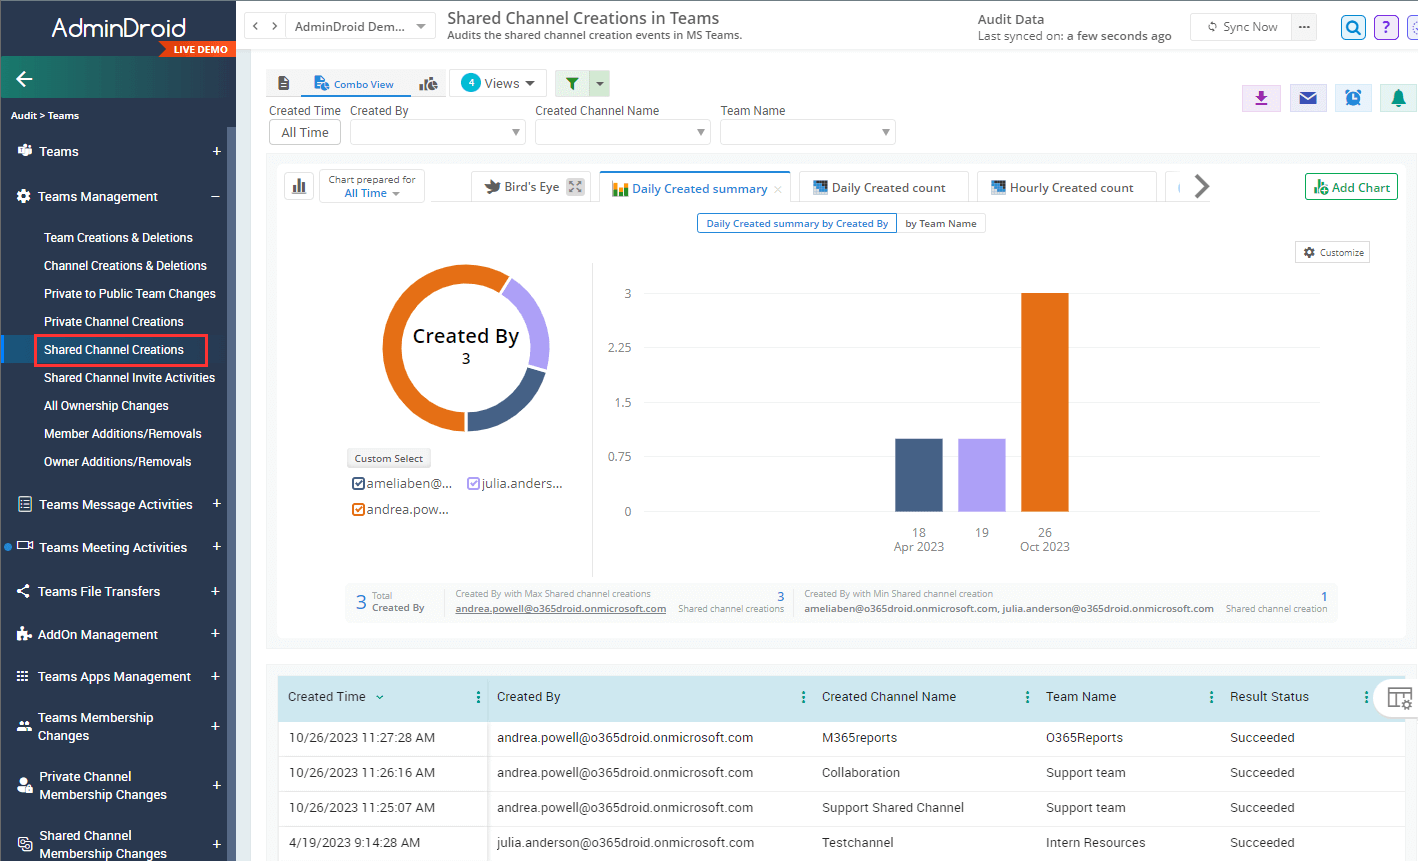The height and width of the screenshot is (861, 1418).
Task: Expand the Bird's Eye chart fullscreen
Action: (x=575, y=187)
